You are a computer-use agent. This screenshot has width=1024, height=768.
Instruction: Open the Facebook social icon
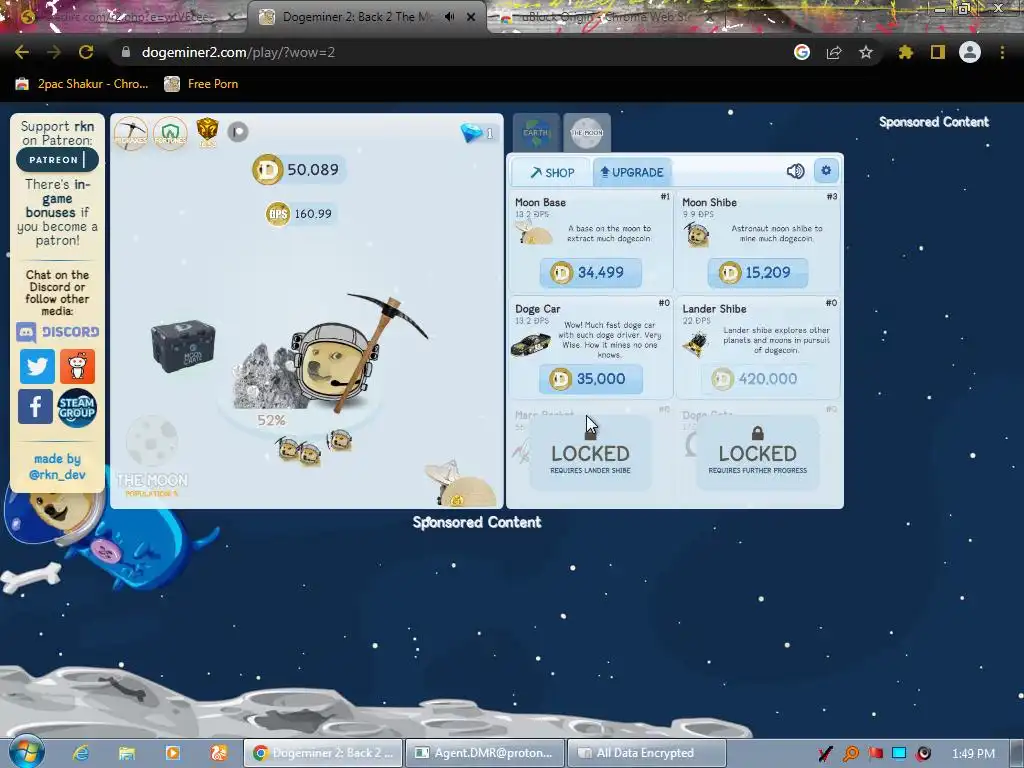(35, 406)
